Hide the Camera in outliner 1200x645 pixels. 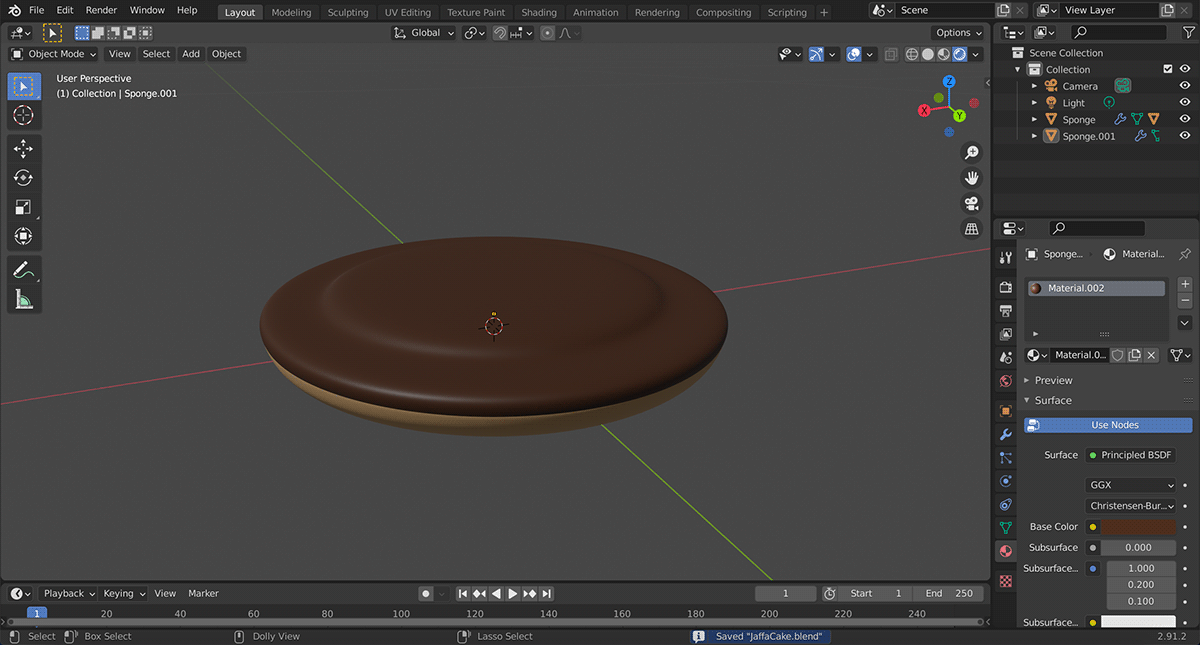click(x=1185, y=86)
